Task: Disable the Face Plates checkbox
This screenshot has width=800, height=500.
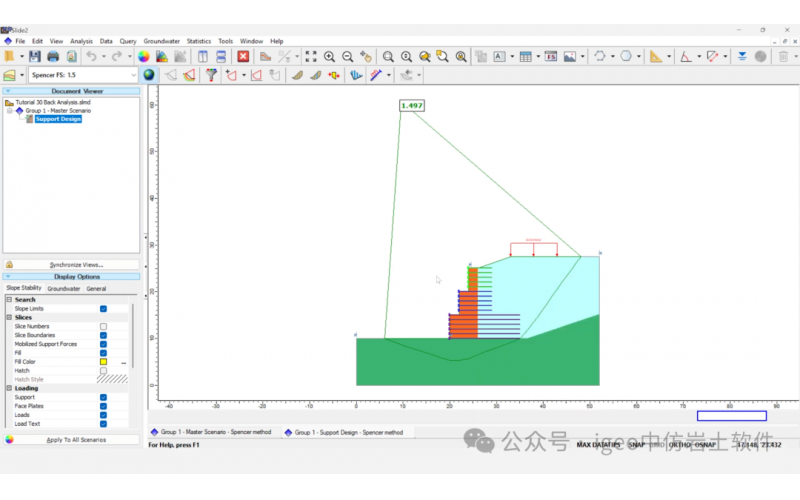Action: (103, 406)
